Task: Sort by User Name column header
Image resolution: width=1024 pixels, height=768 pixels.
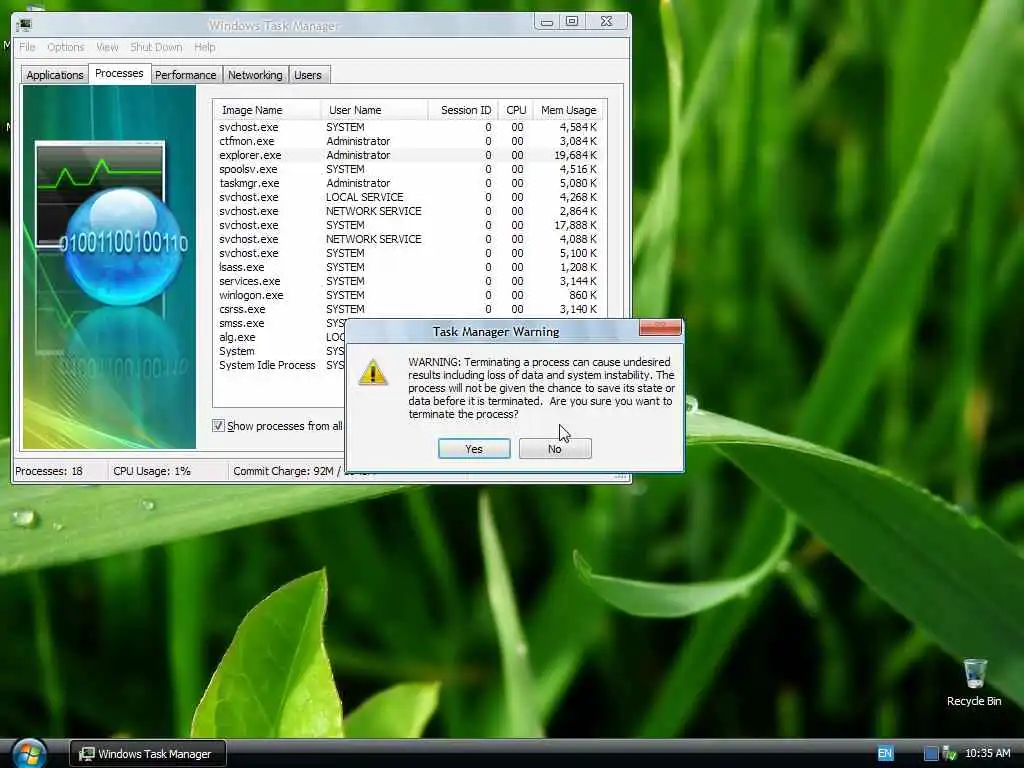Action: tap(374, 110)
